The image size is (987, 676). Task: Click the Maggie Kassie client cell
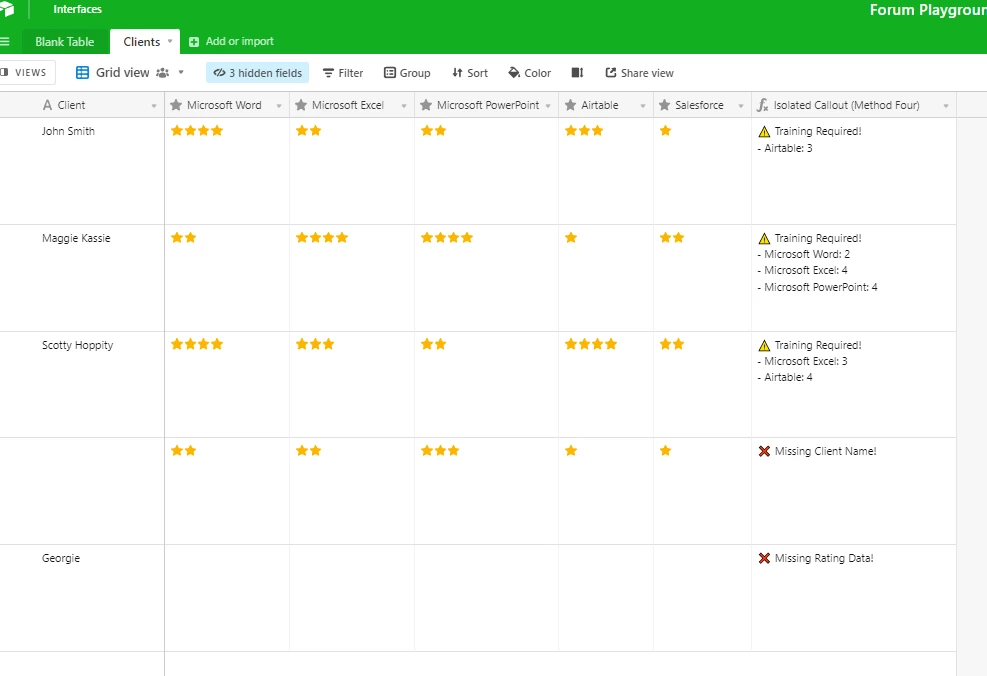click(82, 278)
